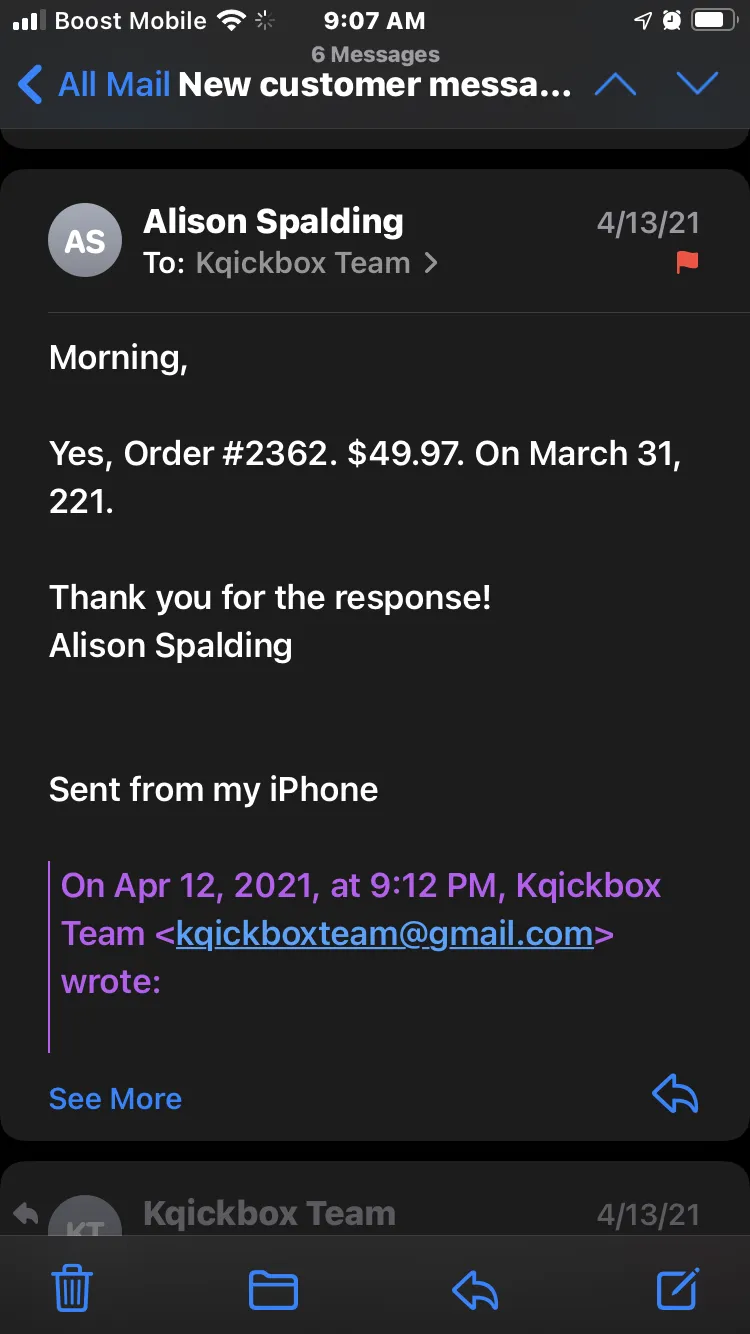This screenshot has height=1334, width=750.
Task: Open the kqickboxteam@gmail.com email link
Action: click(385, 934)
